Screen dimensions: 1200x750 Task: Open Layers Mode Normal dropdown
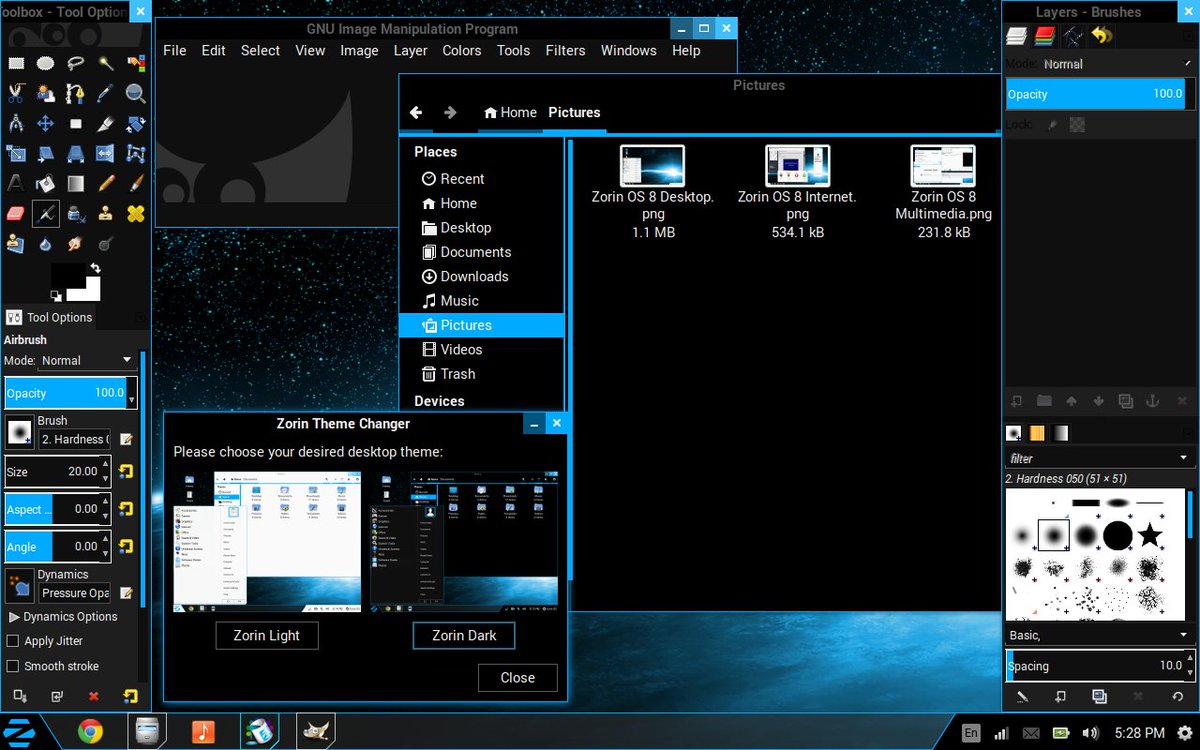point(1115,63)
